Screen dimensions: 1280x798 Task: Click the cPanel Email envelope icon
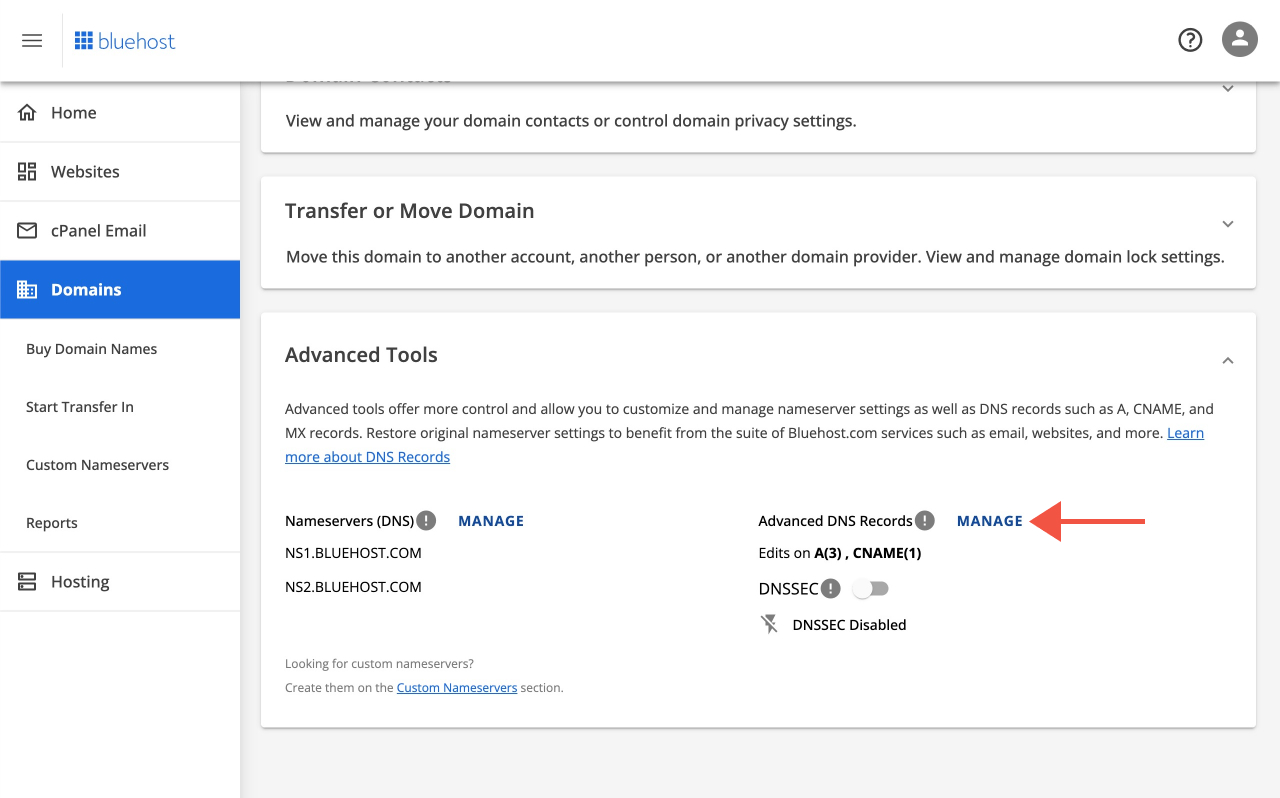(x=27, y=230)
